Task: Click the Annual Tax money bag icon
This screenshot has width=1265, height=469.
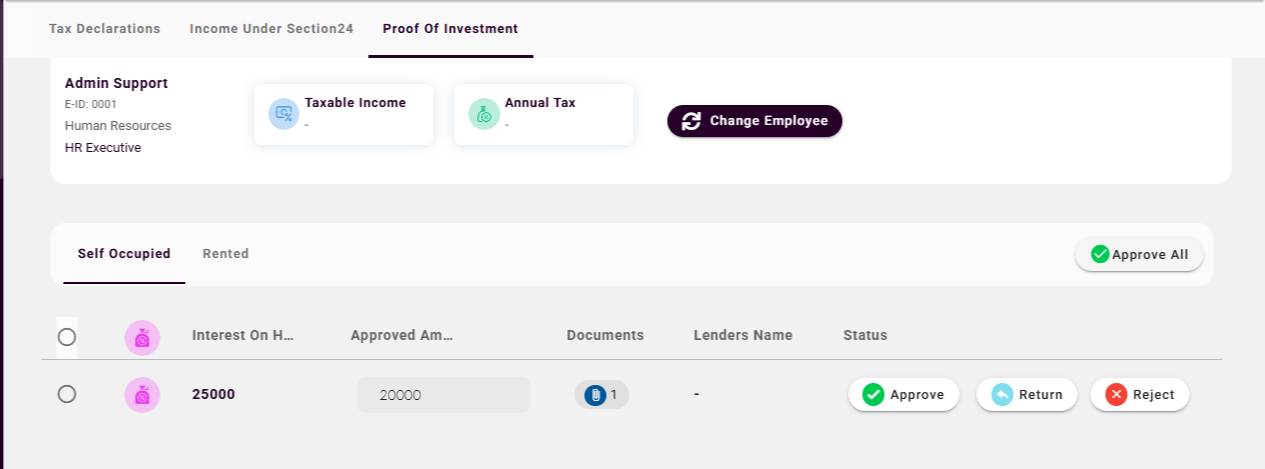Action: 484,114
